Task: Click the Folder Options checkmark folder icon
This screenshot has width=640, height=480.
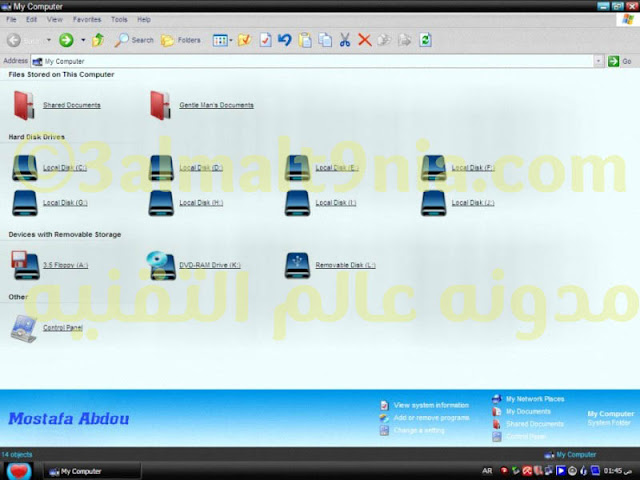Action: tap(244, 40)
